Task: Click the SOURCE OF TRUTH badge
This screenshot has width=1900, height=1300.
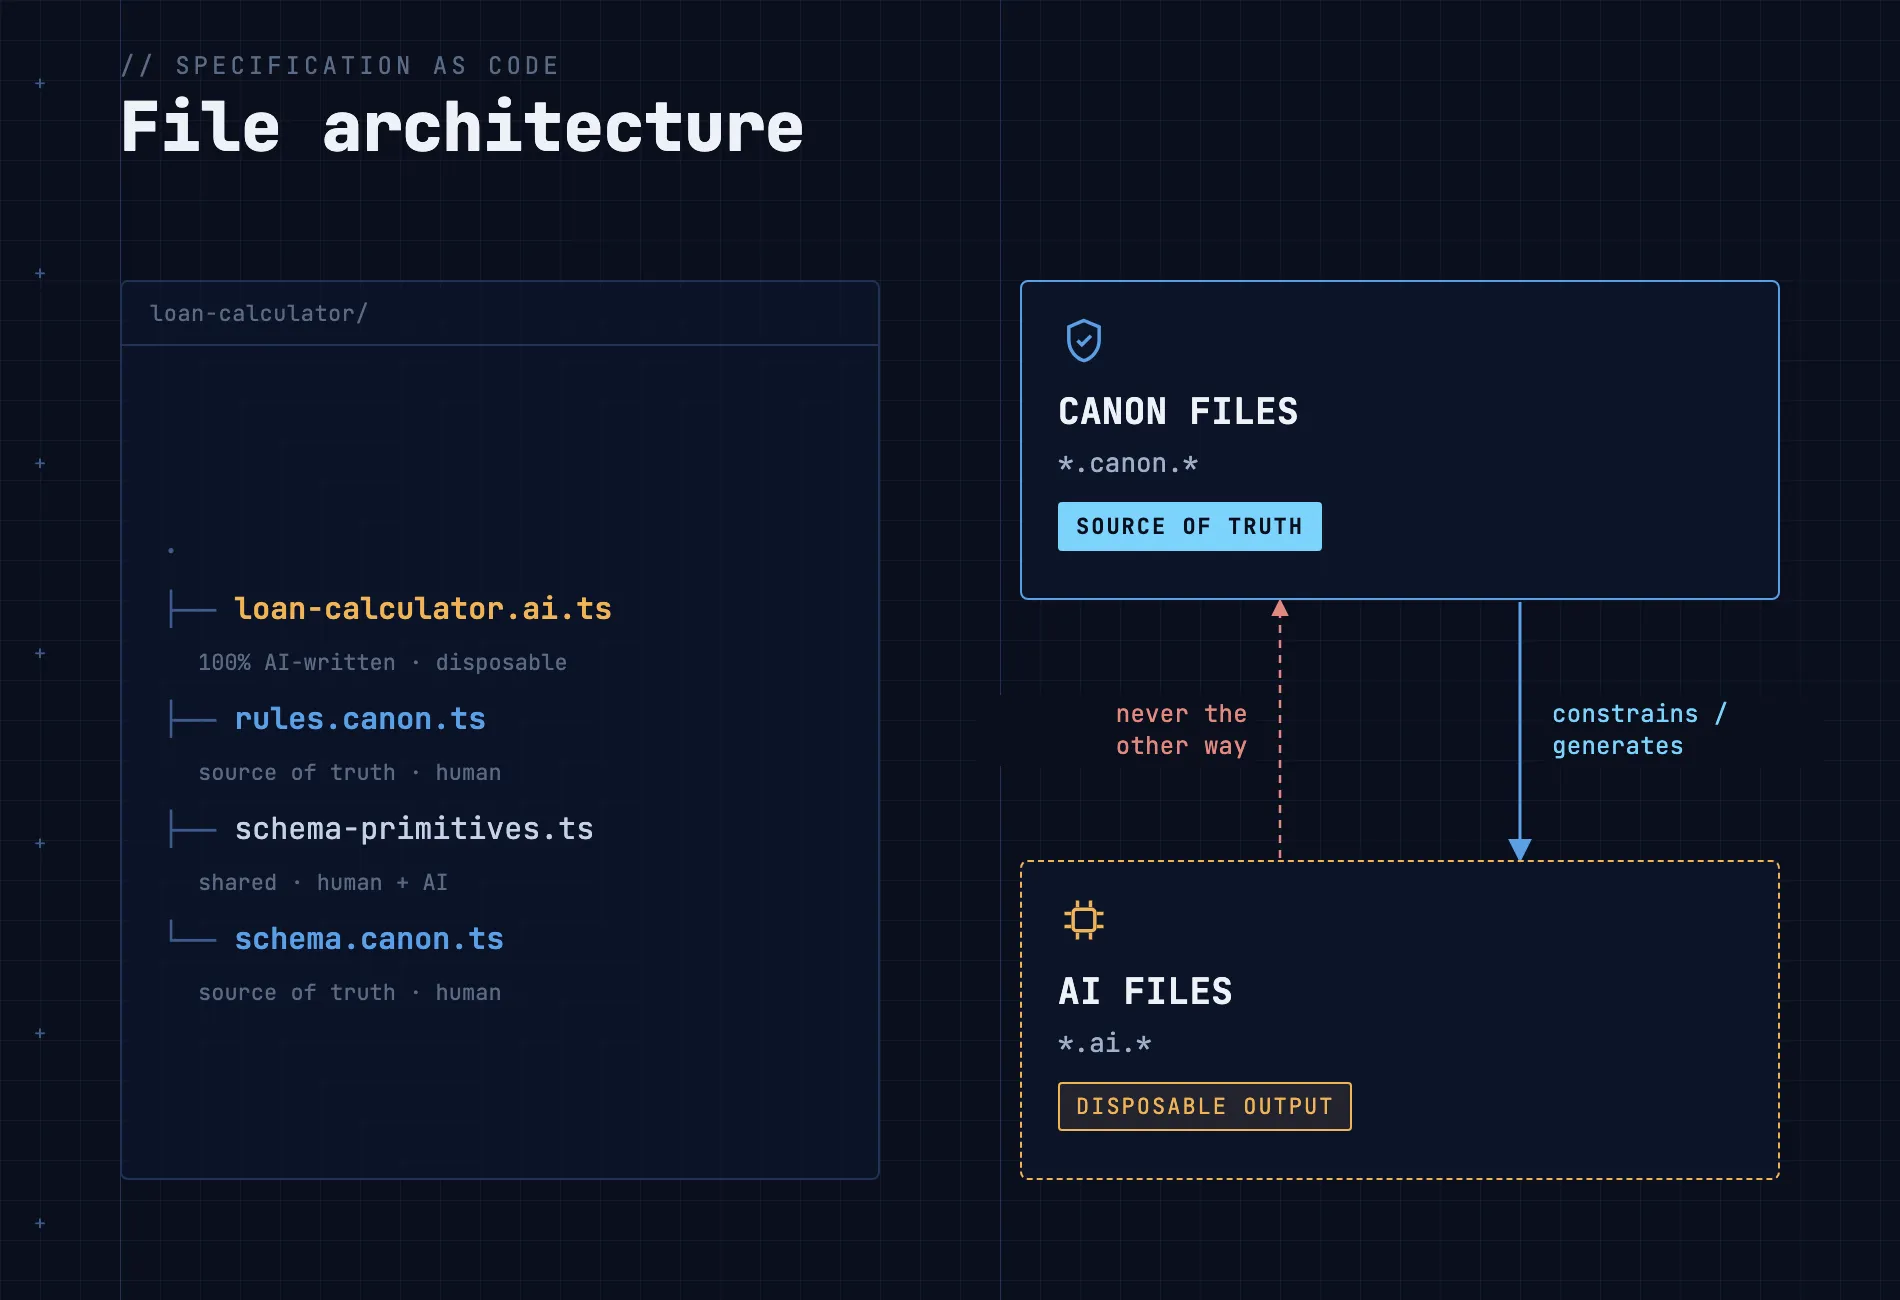Action: 1190,526
